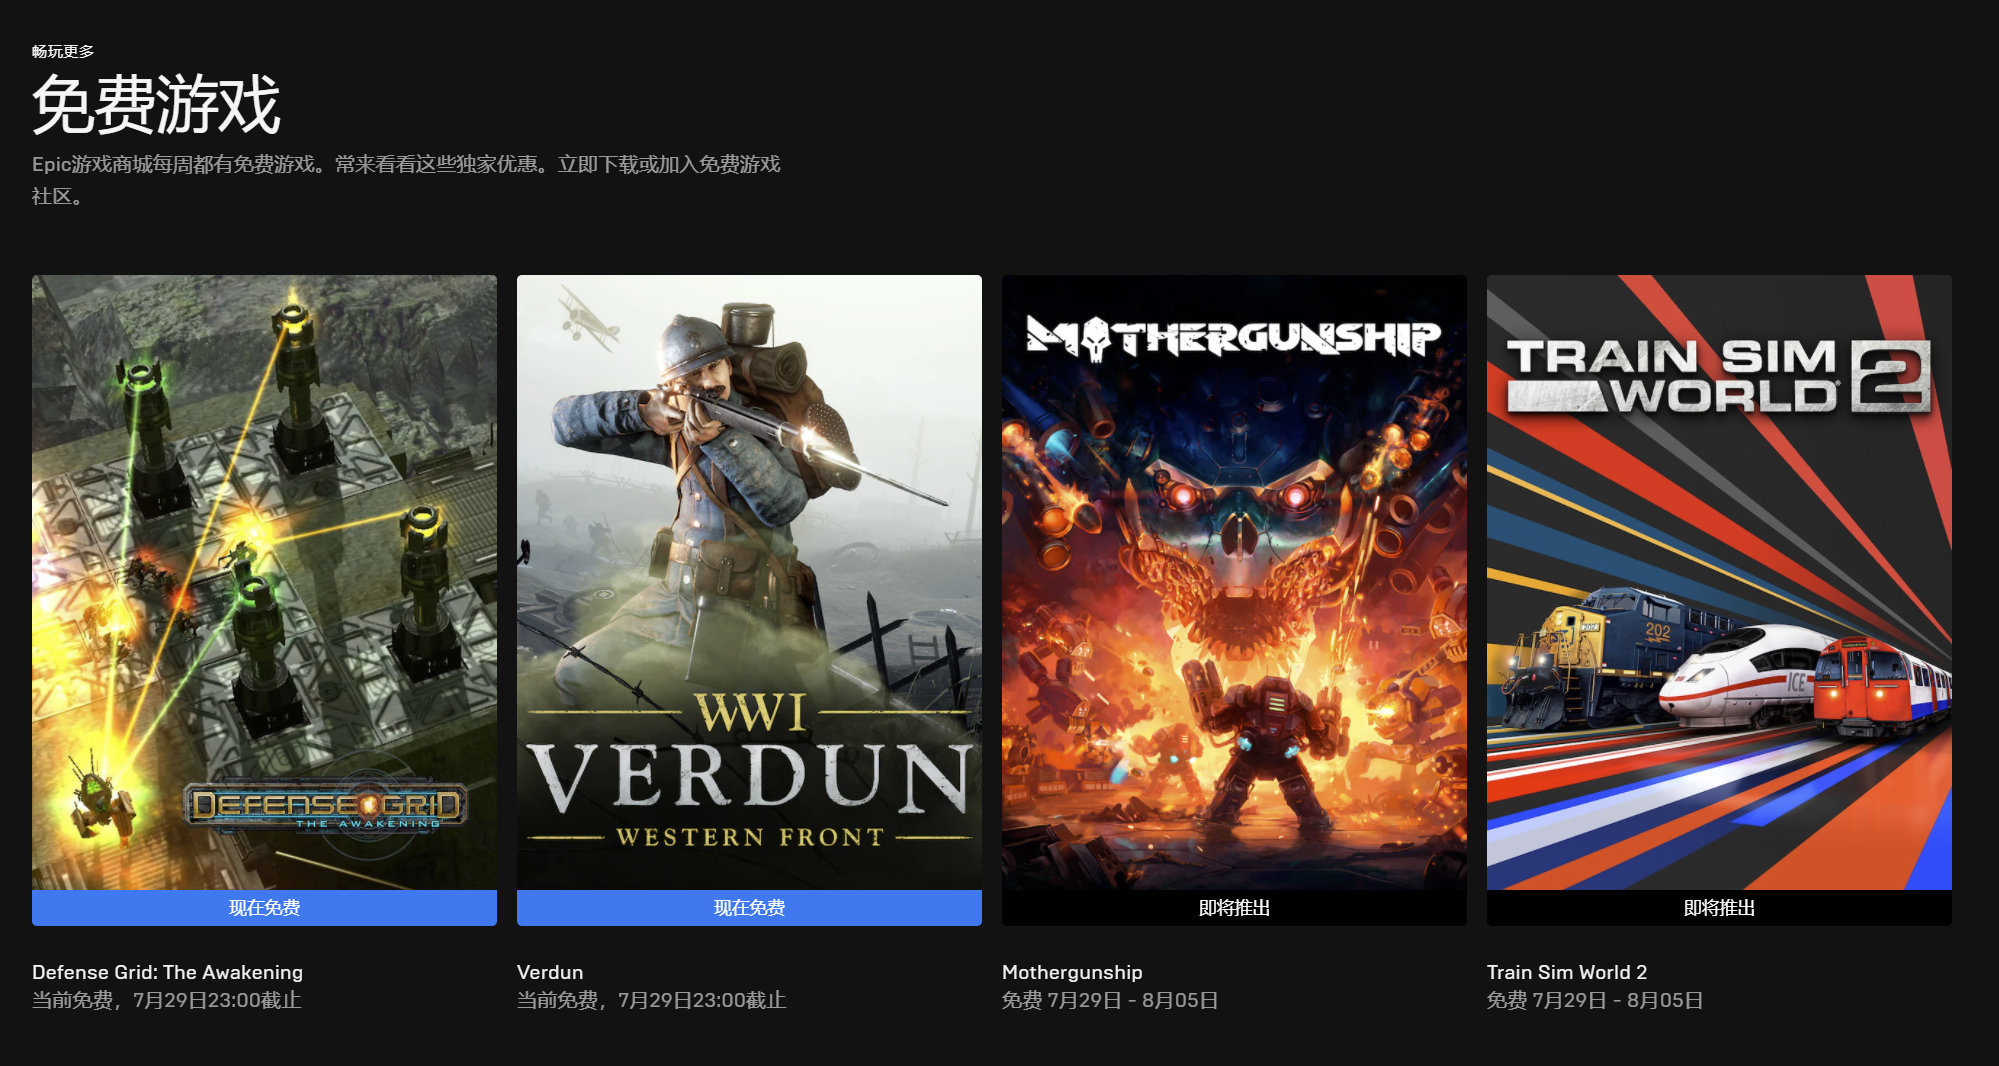Click Mothergunship's 免费 7月29日 - 8月05日 date text

1110,1000
